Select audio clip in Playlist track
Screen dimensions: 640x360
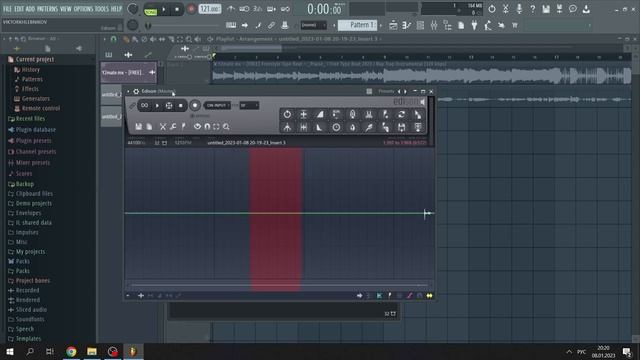(x=421, y=73)
